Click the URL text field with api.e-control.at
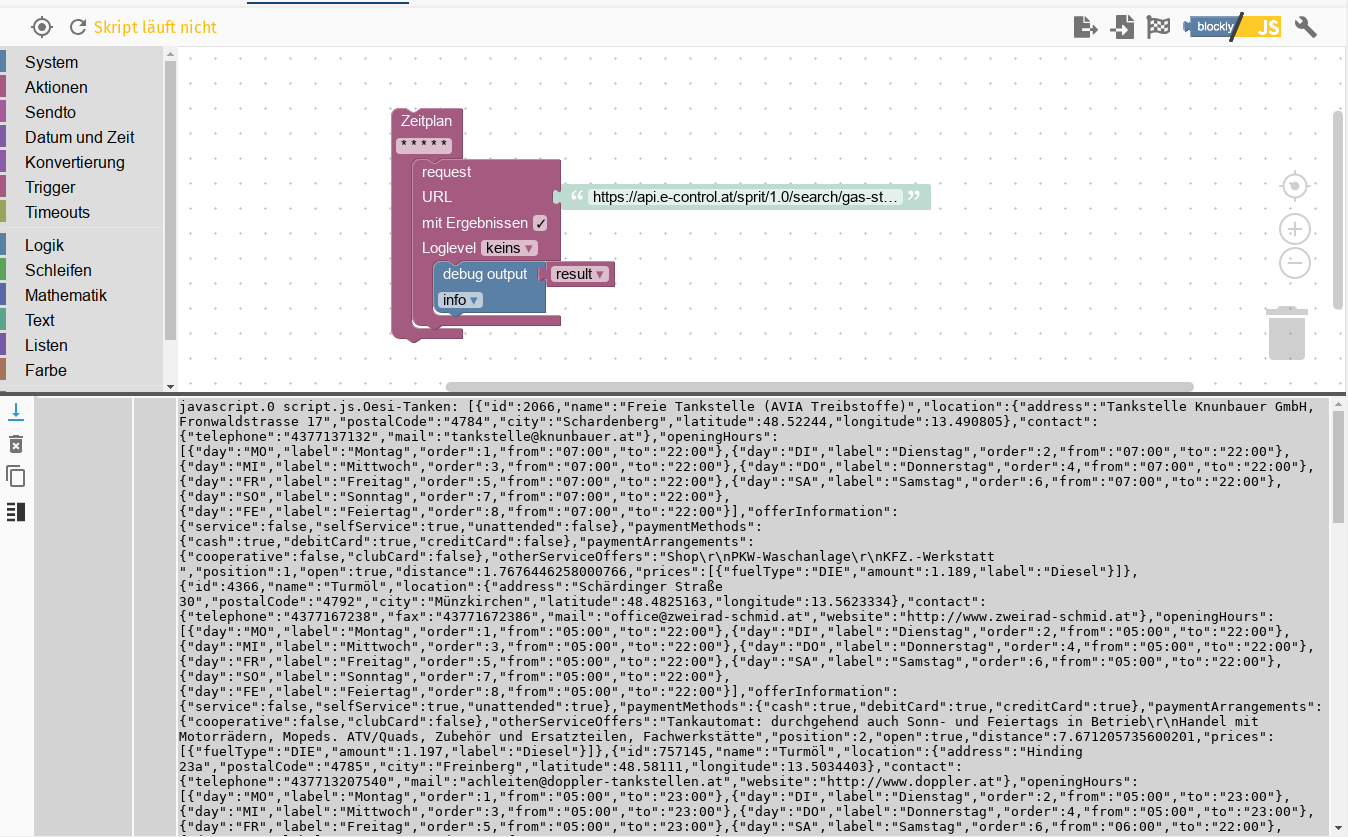Image resolution: width=1348 pixels, height=837 pixels. (x=747, y=197)
